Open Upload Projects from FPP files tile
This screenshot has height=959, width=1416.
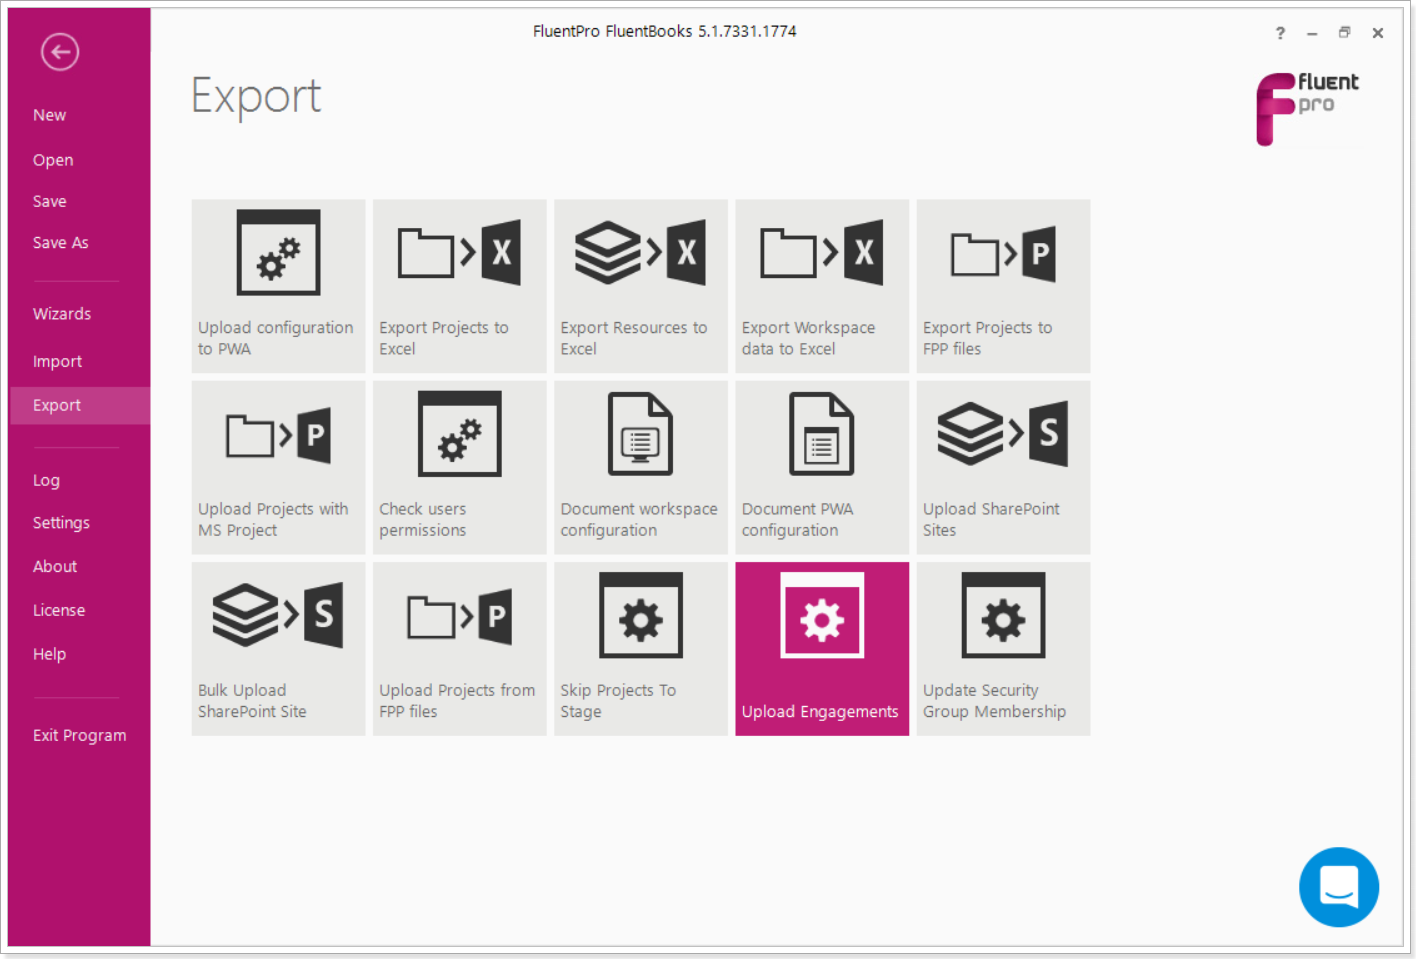[460, 649]
